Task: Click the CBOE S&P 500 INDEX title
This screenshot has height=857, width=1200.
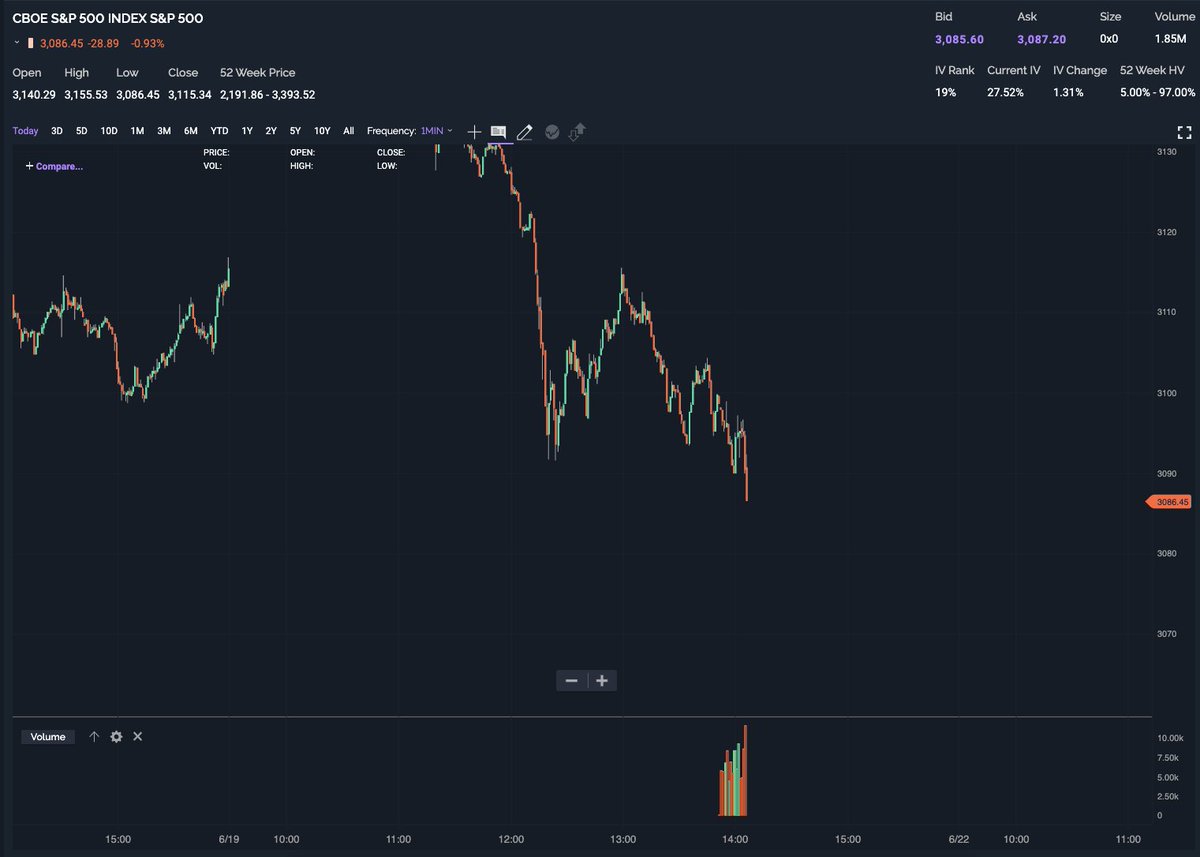Action: (x=107, y=18)
